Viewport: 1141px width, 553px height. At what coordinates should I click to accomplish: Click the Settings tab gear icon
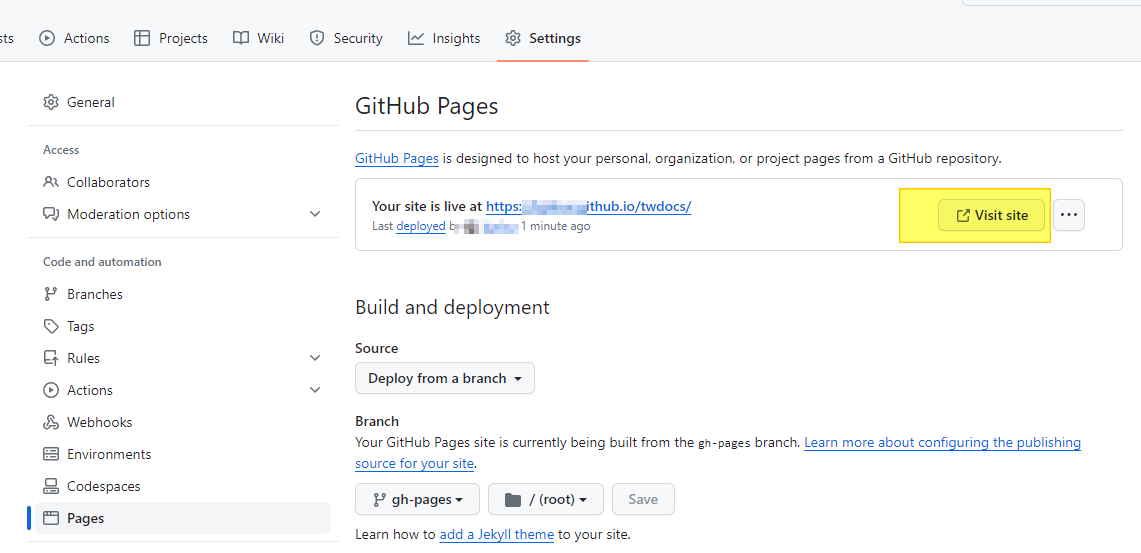[x=513, y=38]
